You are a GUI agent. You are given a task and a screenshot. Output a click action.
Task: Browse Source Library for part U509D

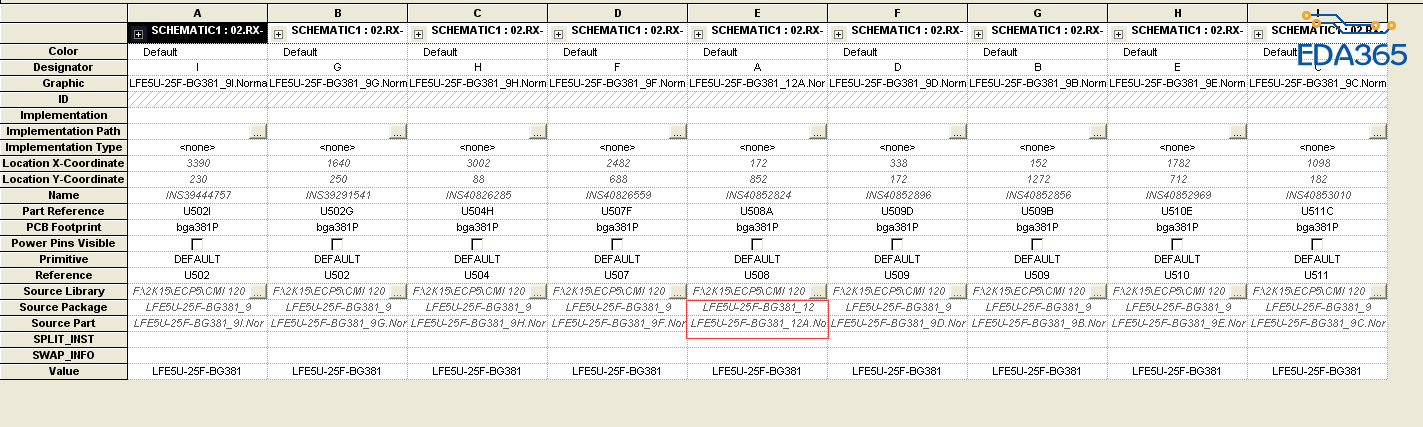[958, 291]
